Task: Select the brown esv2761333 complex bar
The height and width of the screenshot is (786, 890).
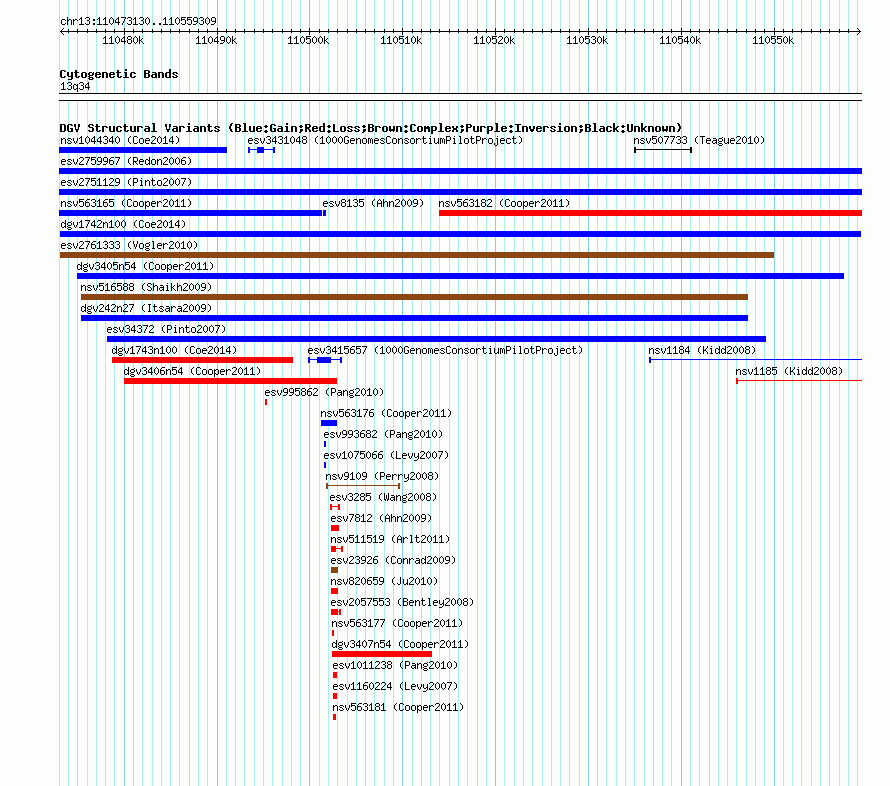Action: pos(417,255)
